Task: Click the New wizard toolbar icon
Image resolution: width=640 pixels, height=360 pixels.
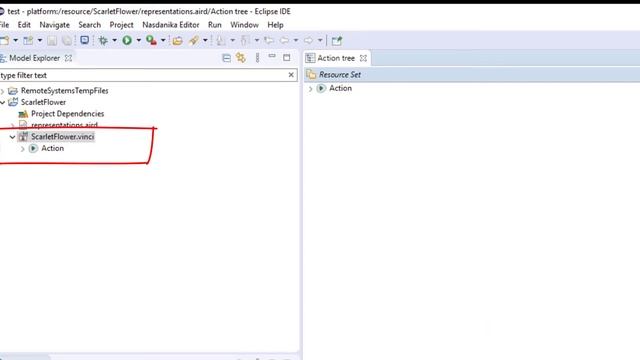Action: tap(4, 40)
